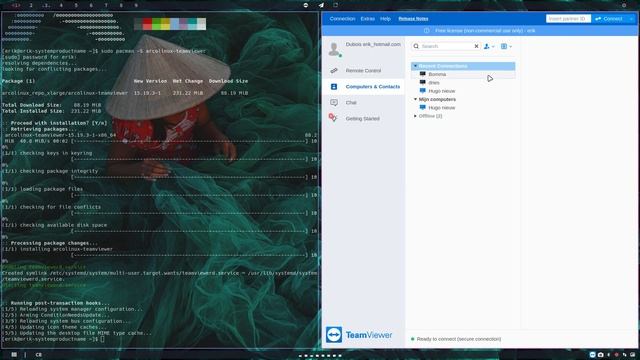This screenshot has height=360, width=640.
Task: Click the gear icon at top right corner
Action: click(x=624, y=5)
